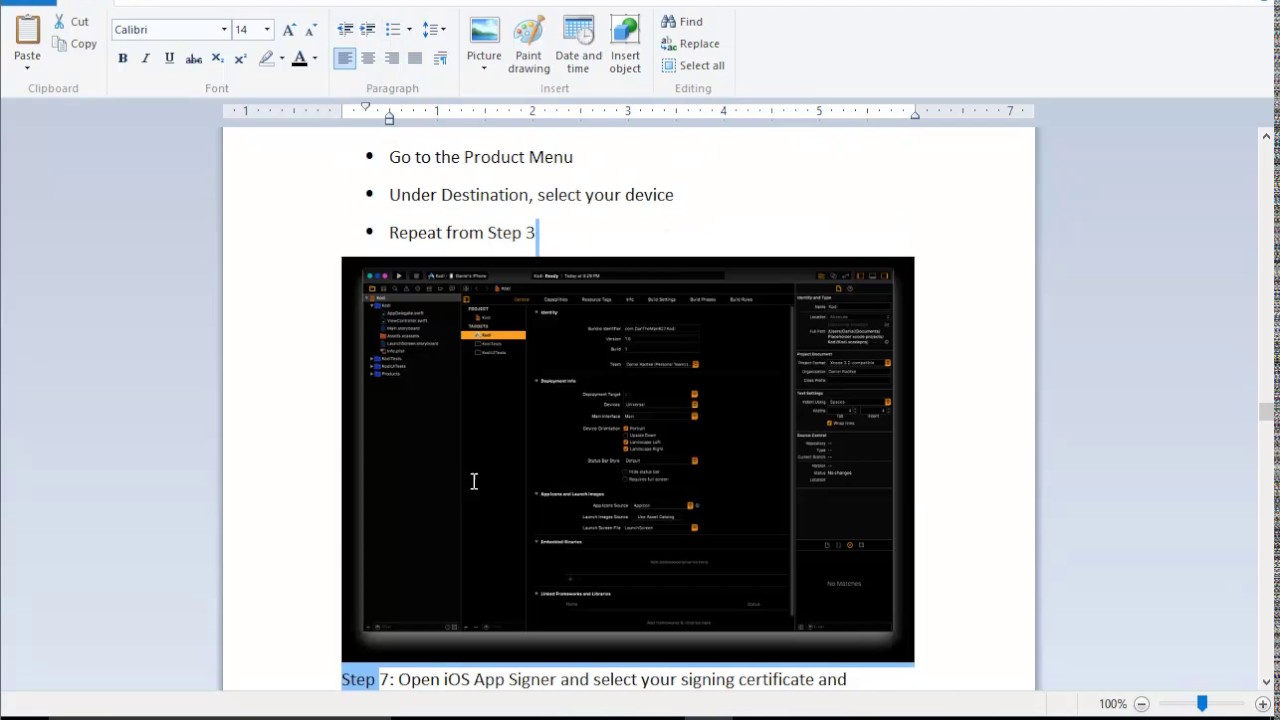Apply text highlight color
Viewport: 1280px width, 720px height.
coord(266,59)
